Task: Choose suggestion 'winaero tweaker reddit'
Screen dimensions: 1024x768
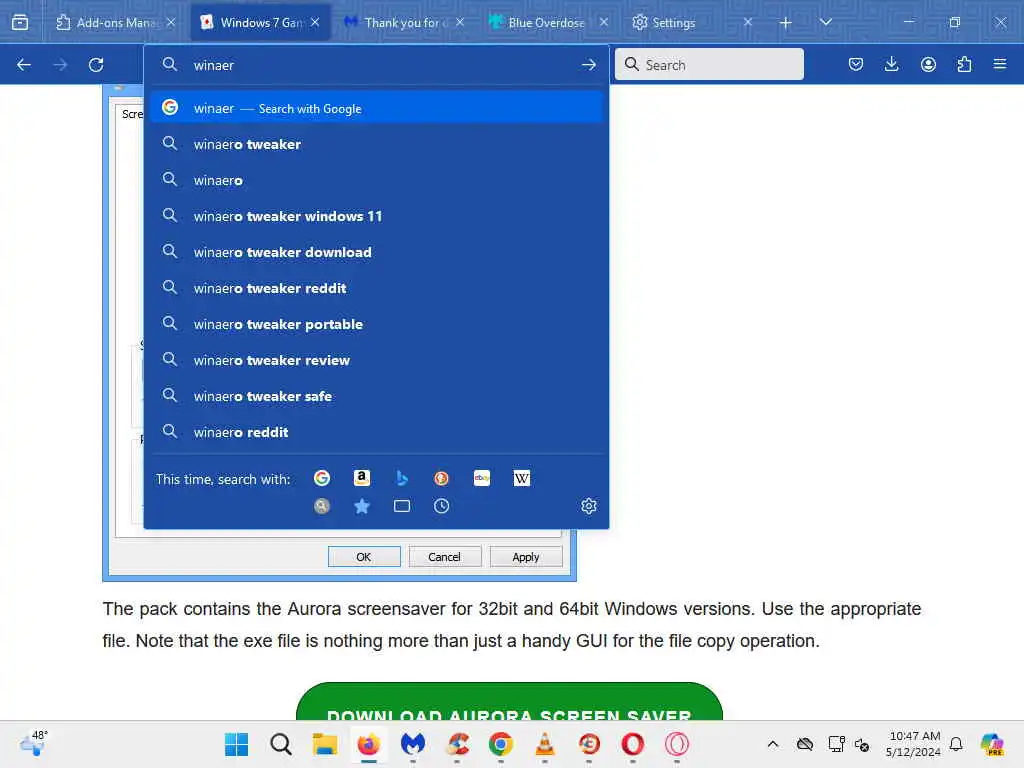Action: (x=376, y=288)
